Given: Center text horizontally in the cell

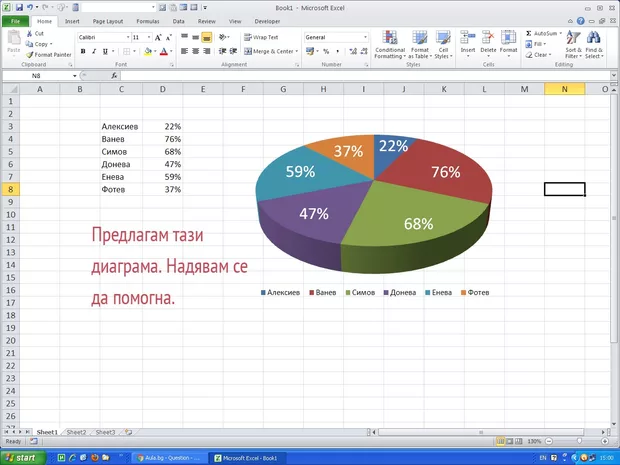Looking at the screenshot, I should tap(195, 51).
